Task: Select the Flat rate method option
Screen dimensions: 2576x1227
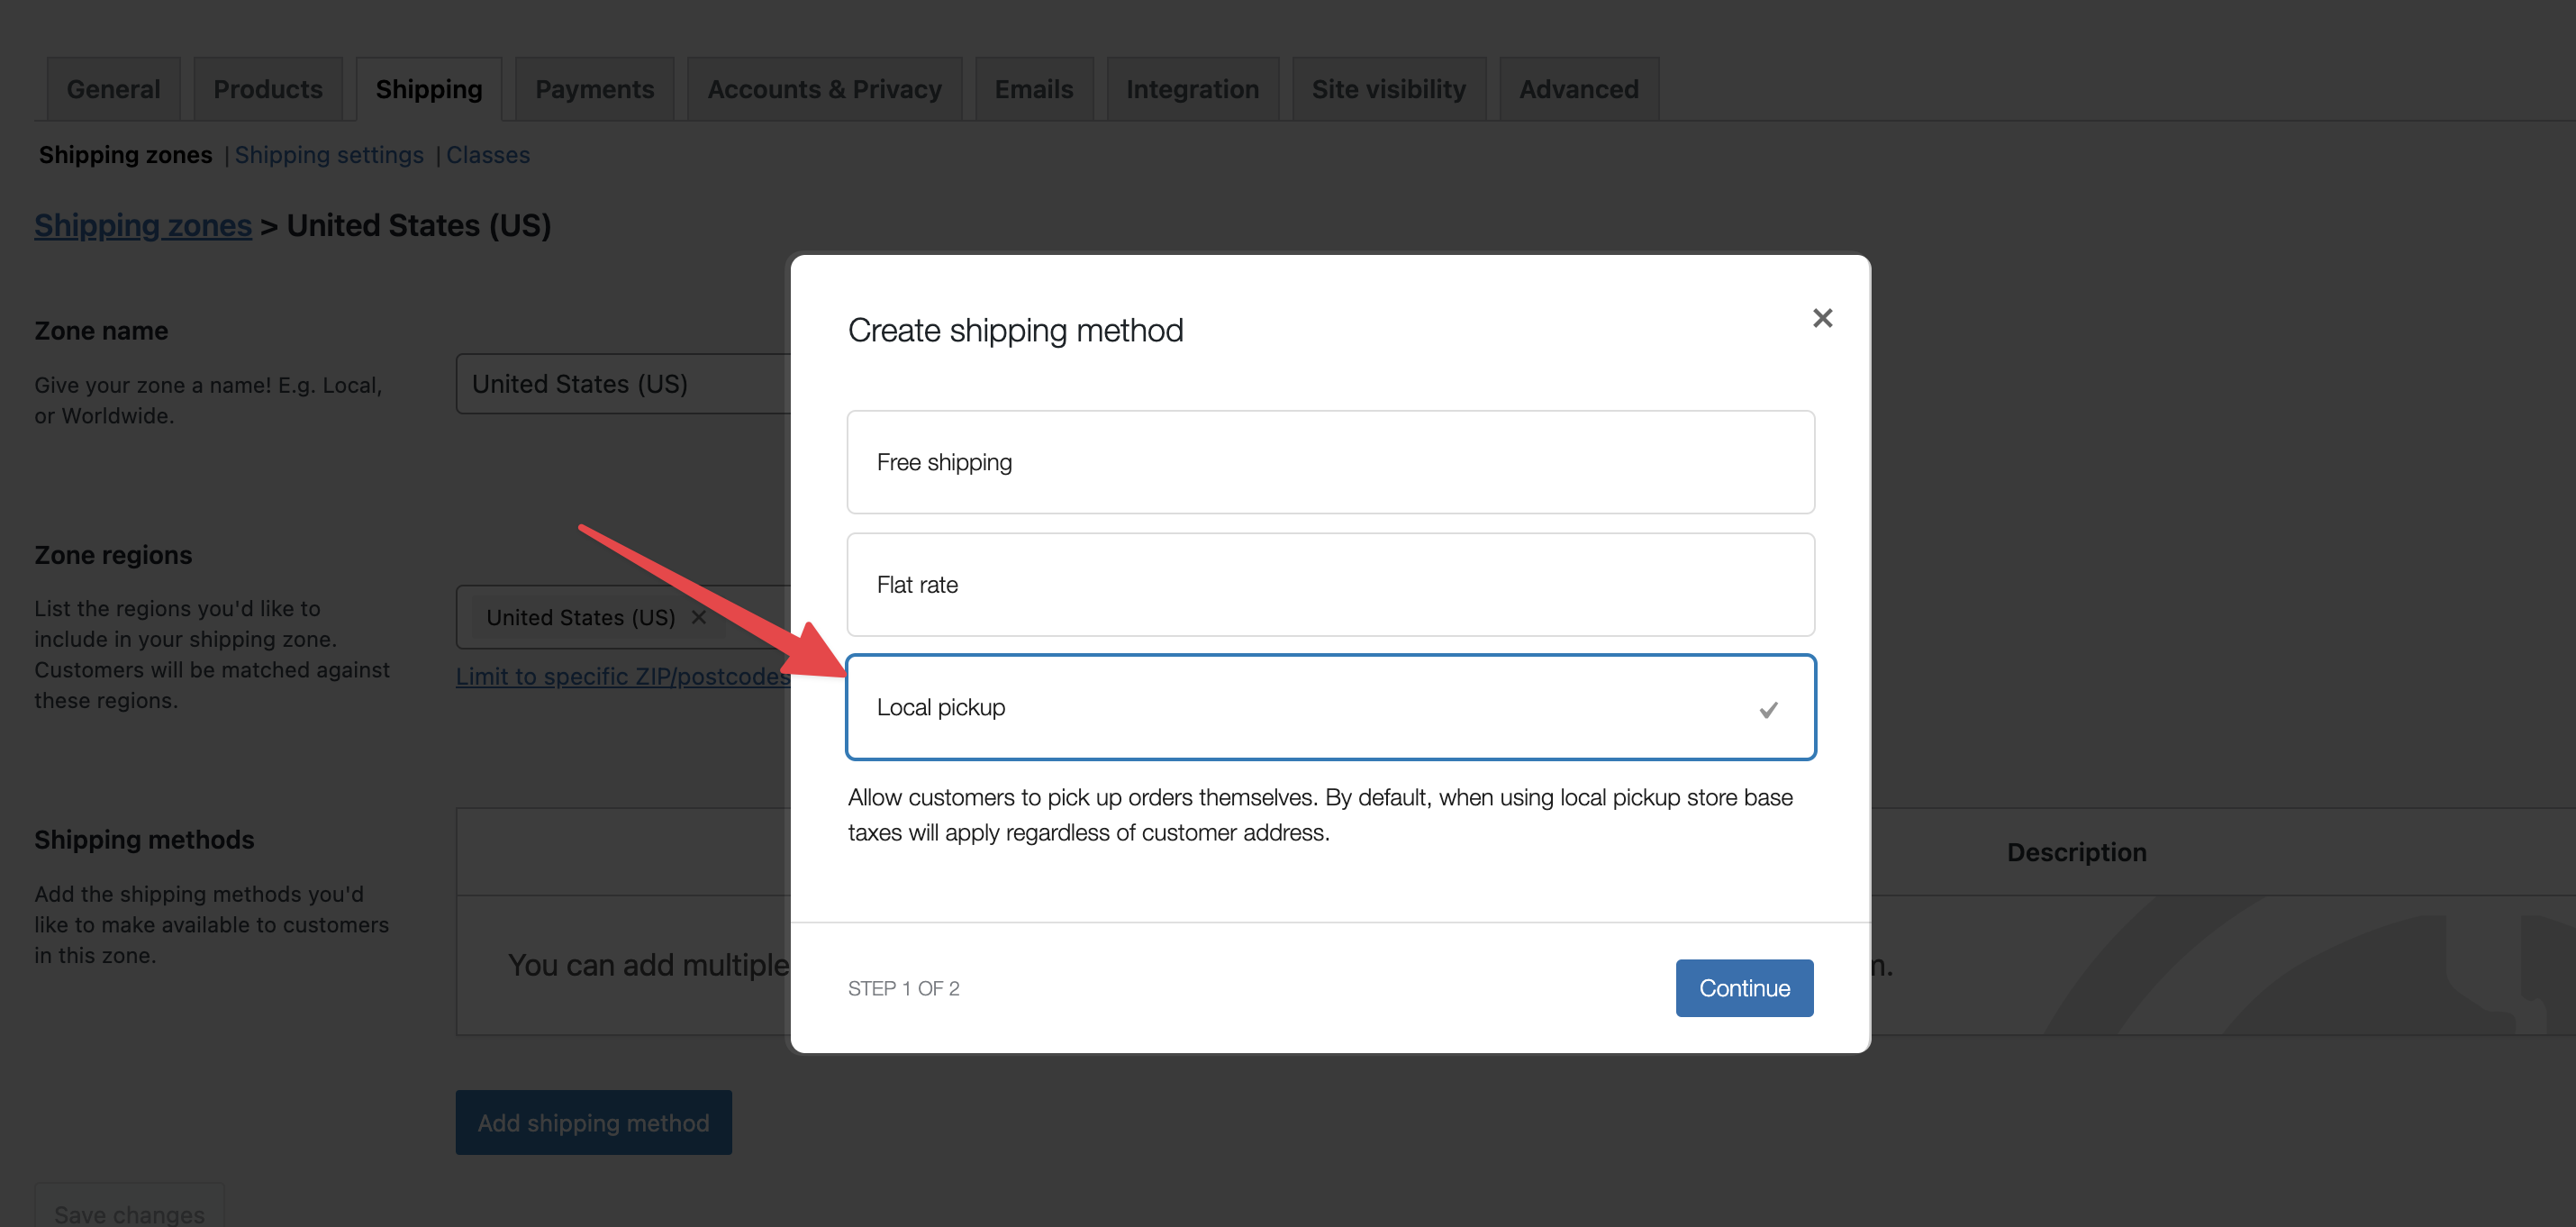Action: [1330, 584]
